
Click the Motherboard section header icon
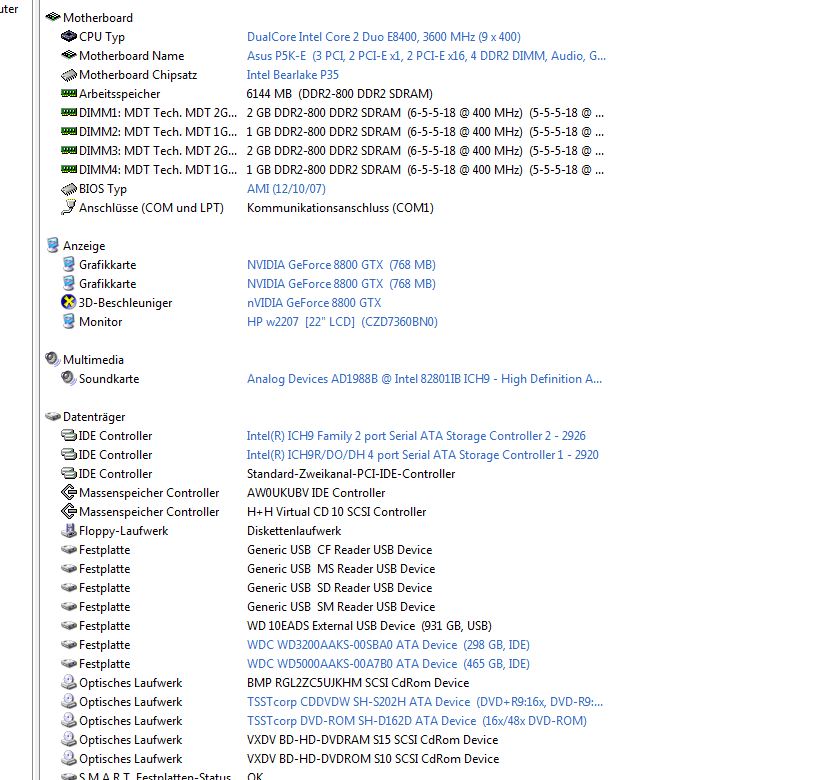53,17
